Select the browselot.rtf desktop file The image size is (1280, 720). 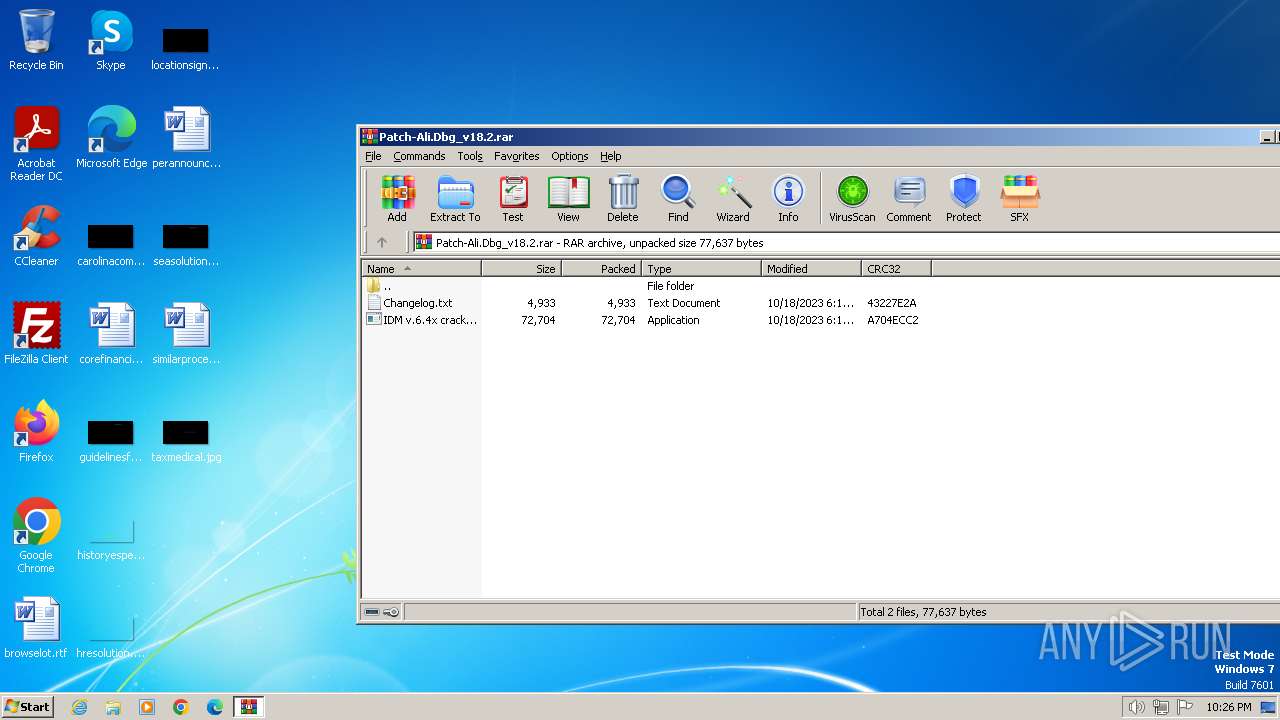[36, 628]
